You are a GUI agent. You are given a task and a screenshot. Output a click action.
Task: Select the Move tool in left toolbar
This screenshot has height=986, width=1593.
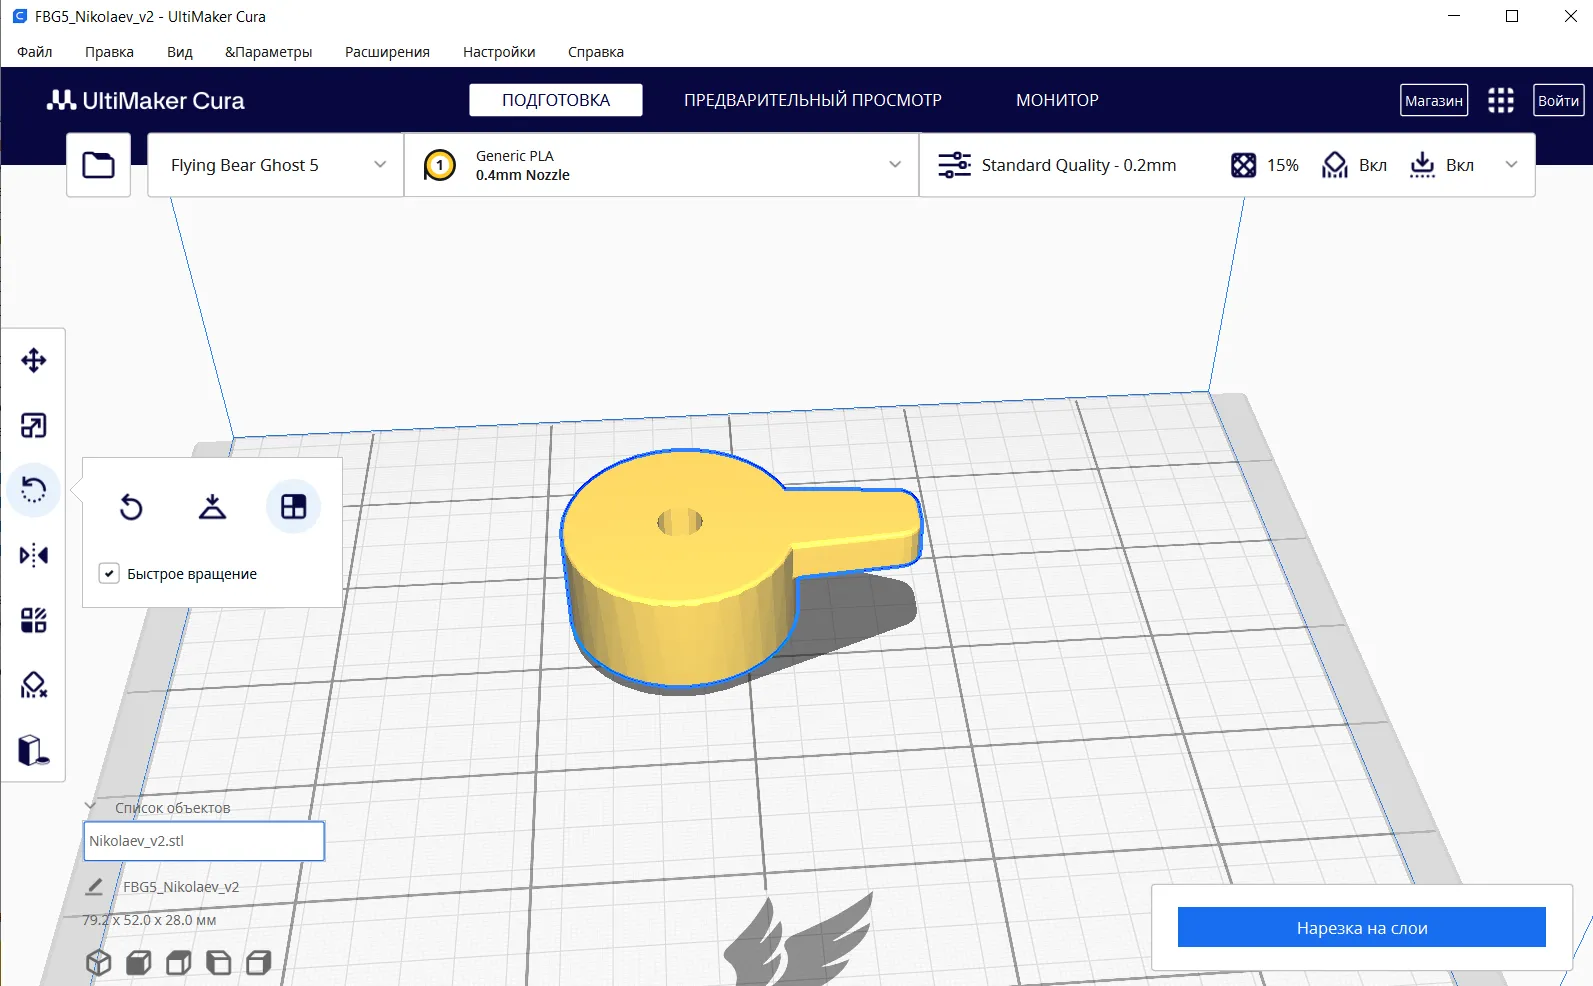coord(34,361)
